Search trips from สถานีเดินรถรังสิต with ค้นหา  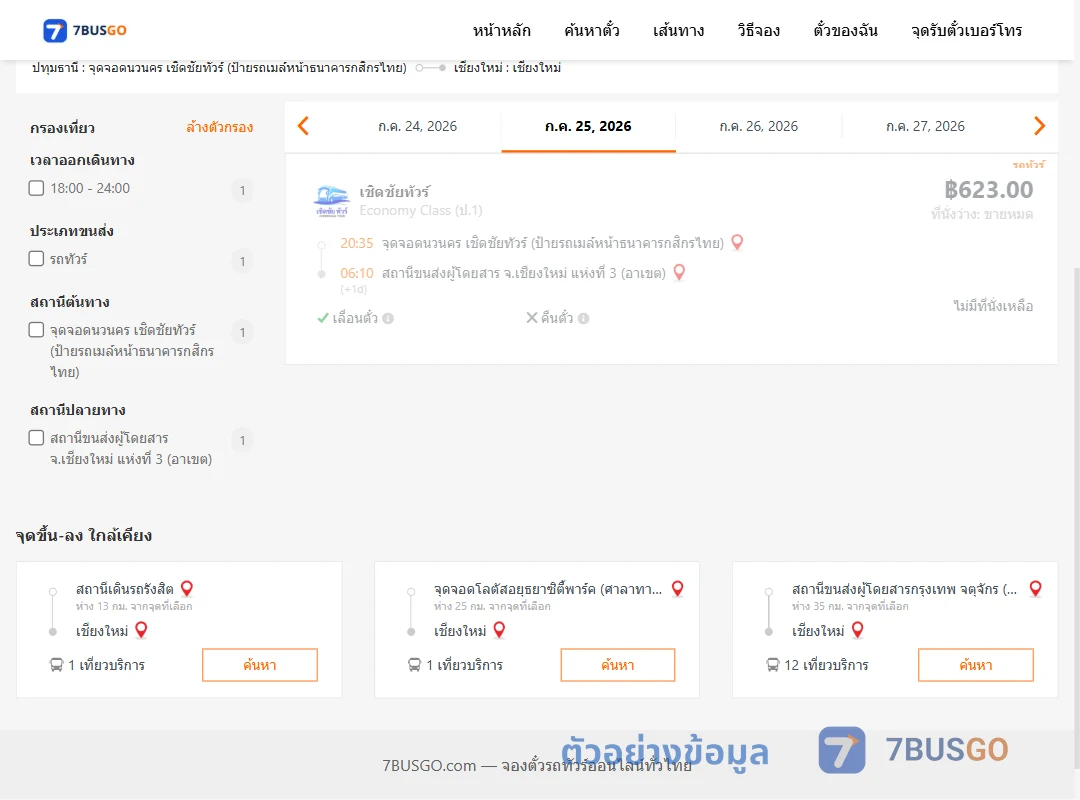pyautogui.click(x=260, y=665)
